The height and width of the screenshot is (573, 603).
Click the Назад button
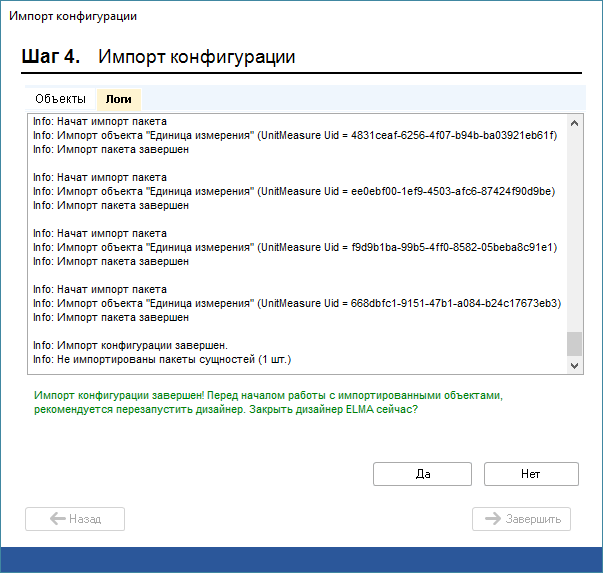point(75,519)
